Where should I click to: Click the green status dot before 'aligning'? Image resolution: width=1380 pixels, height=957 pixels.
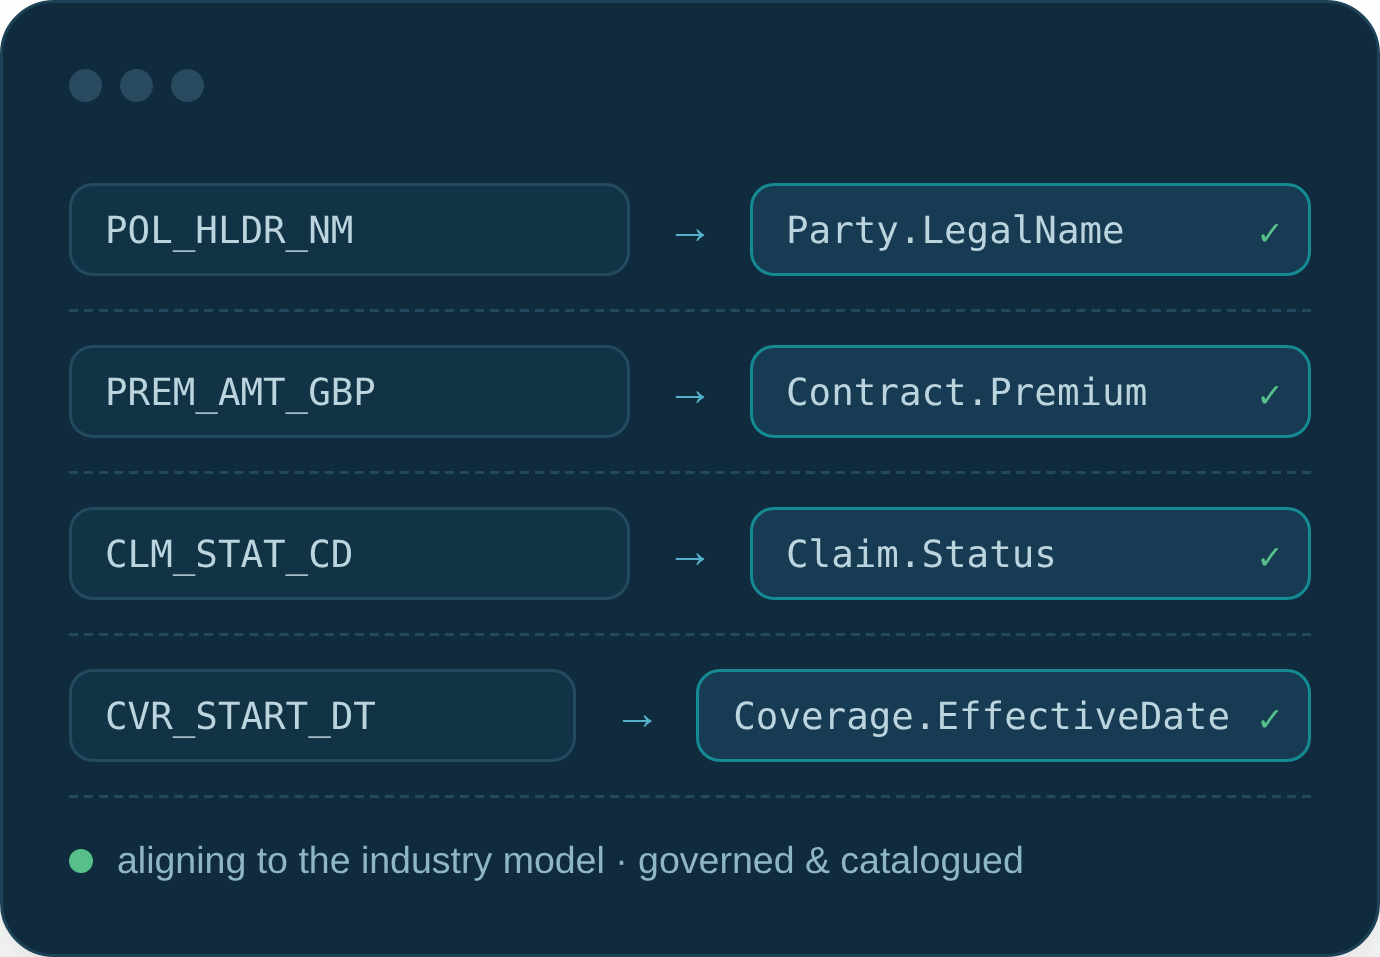point(81,861)
